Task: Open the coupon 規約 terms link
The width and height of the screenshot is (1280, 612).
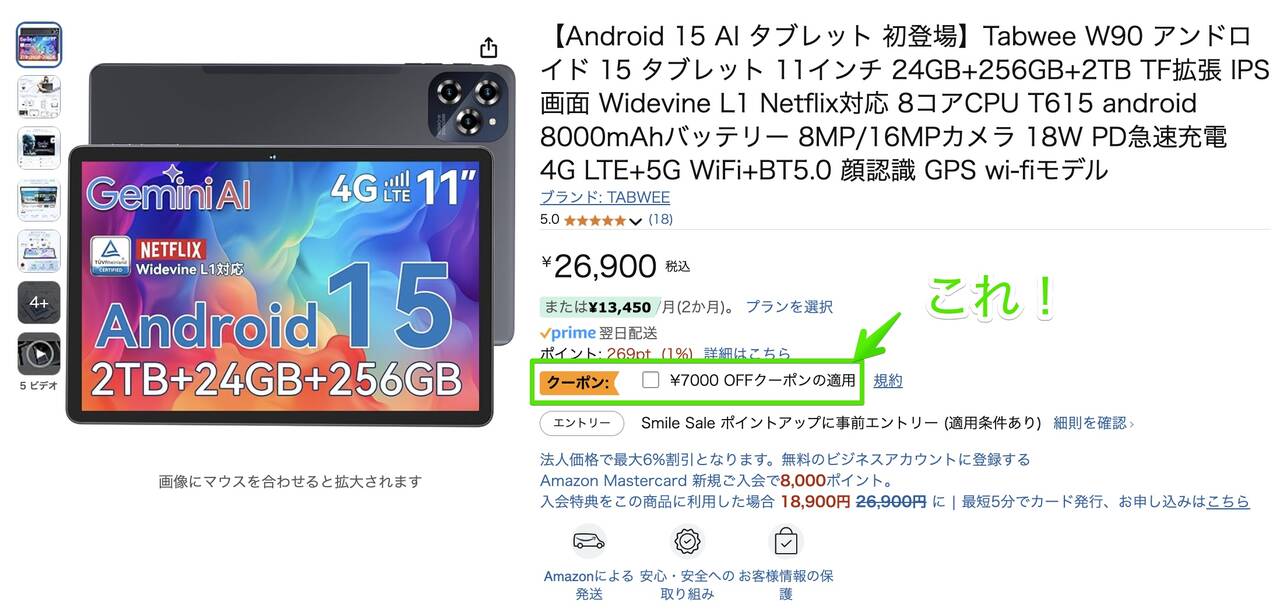Action: pos(888,380)
